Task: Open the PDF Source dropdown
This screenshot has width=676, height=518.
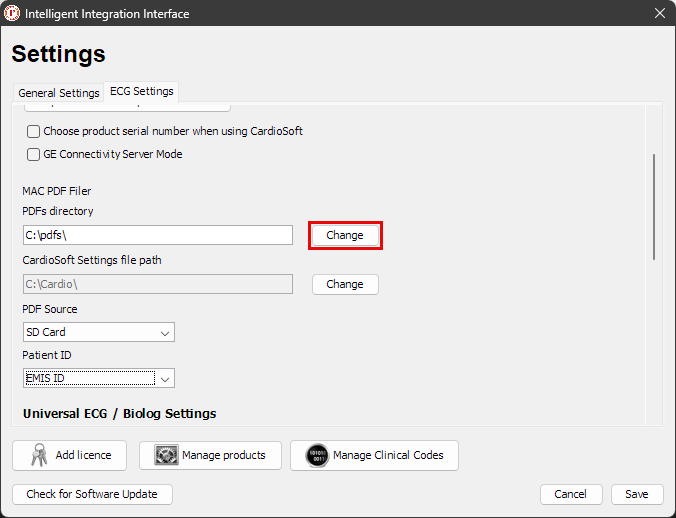Action: (x=99, y=332)
